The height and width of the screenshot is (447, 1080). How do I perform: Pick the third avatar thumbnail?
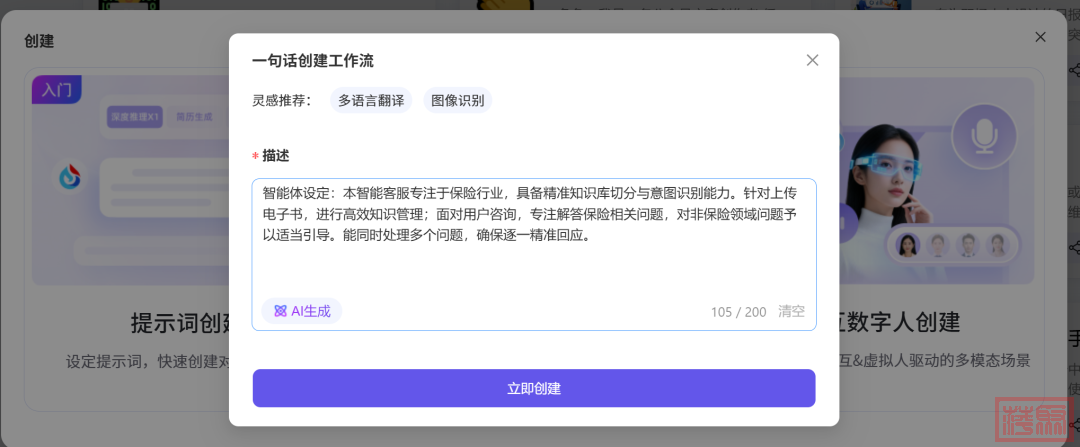pyautogui.click(x=967, y=245)
